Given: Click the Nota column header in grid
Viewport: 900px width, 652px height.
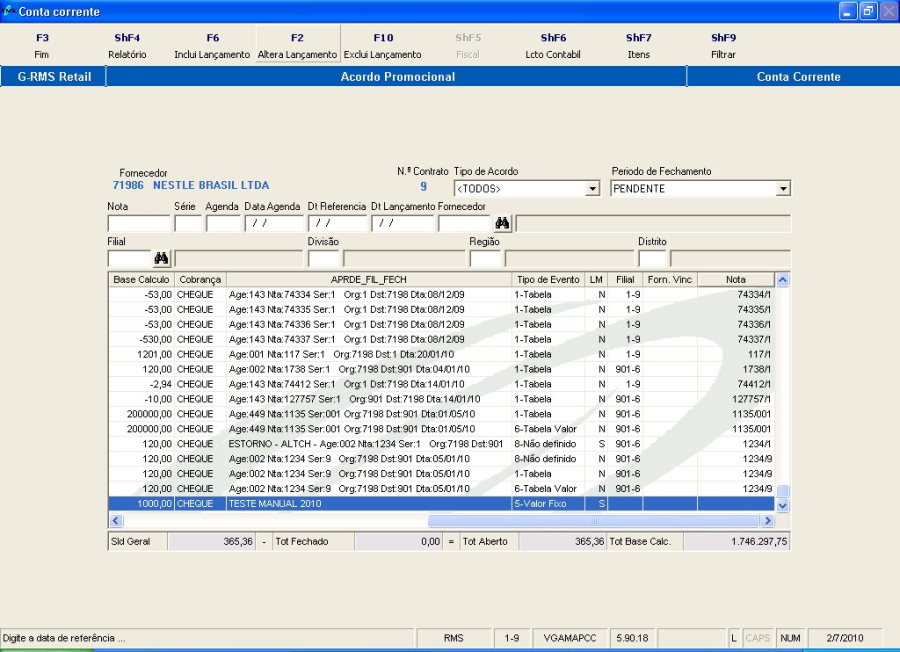Looking at the screenshot, I should click(736, 280).
